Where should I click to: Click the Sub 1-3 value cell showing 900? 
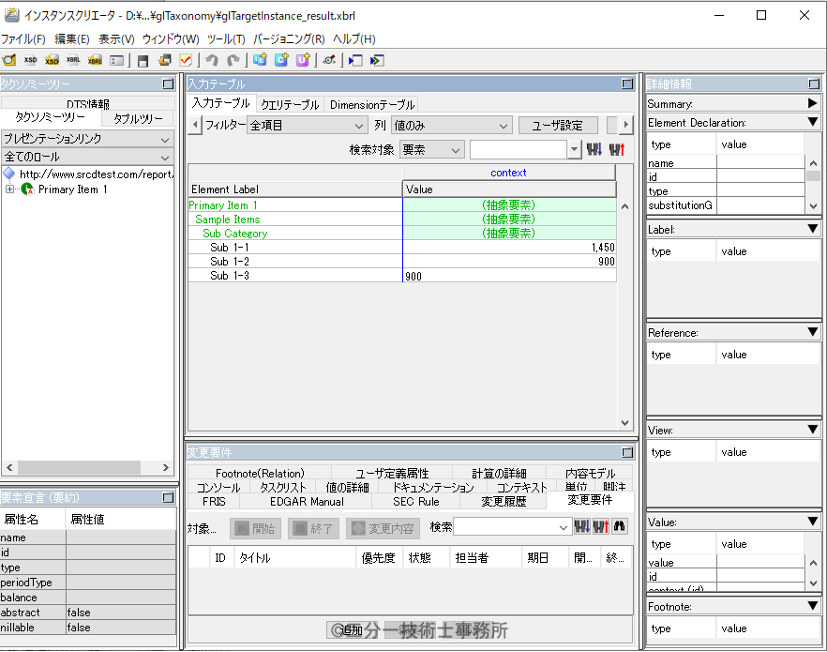click(x=509, y=276)
